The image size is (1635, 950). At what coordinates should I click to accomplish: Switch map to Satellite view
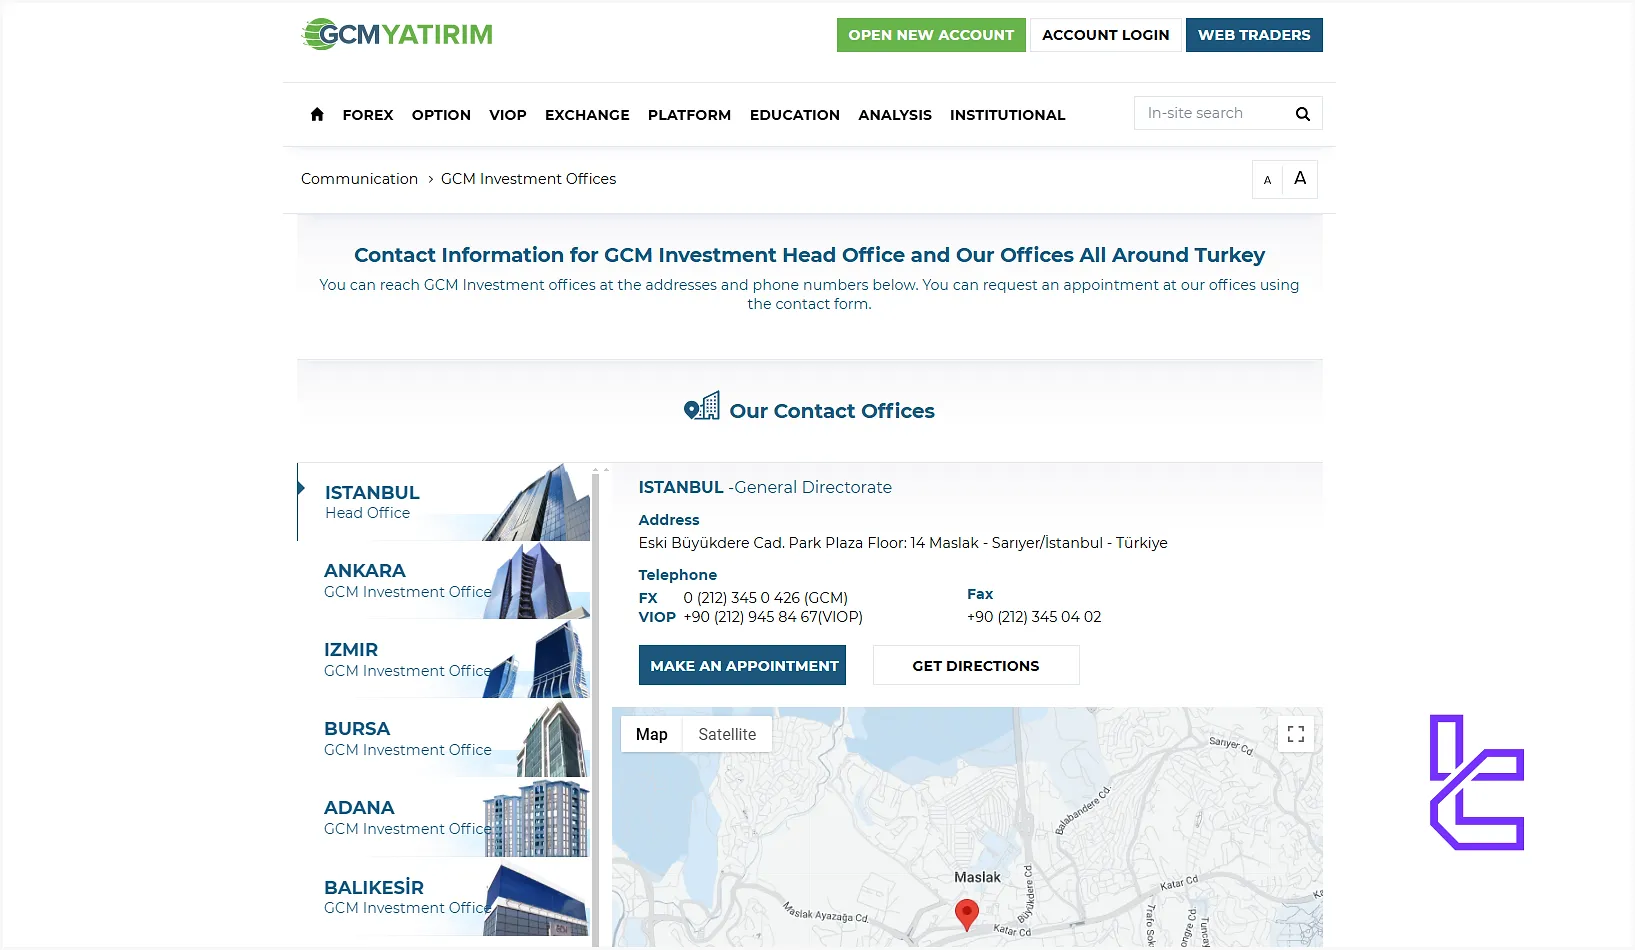727,734
